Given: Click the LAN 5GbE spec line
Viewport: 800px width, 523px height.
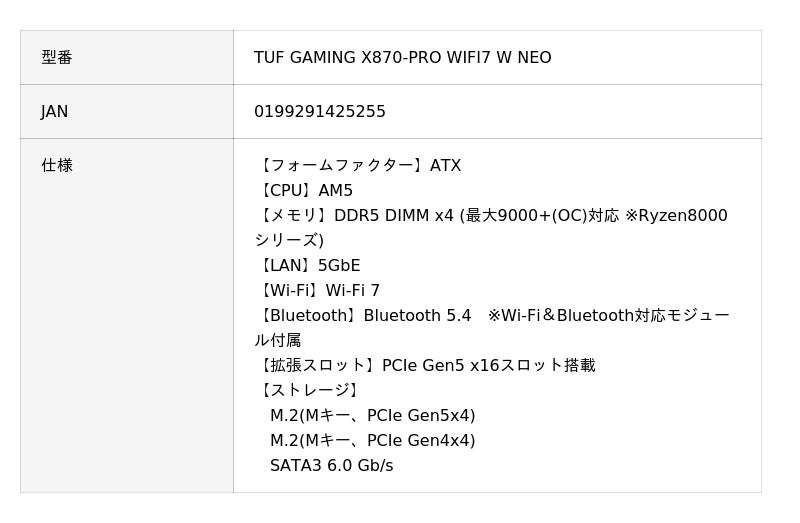Looking at the screenshot, I should point(308,266).
